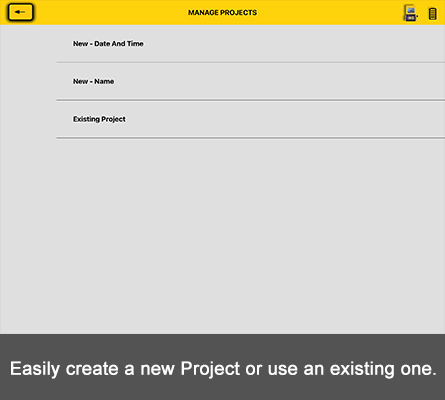Click the caption about creating a new Project

pos(223,369)
